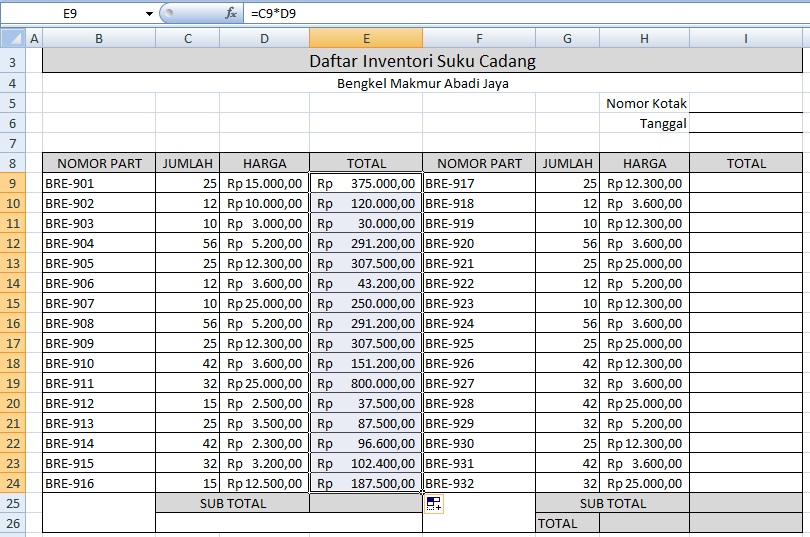
Task: Click quantity cell 25 for BRE-901
Action: point(188,183)
